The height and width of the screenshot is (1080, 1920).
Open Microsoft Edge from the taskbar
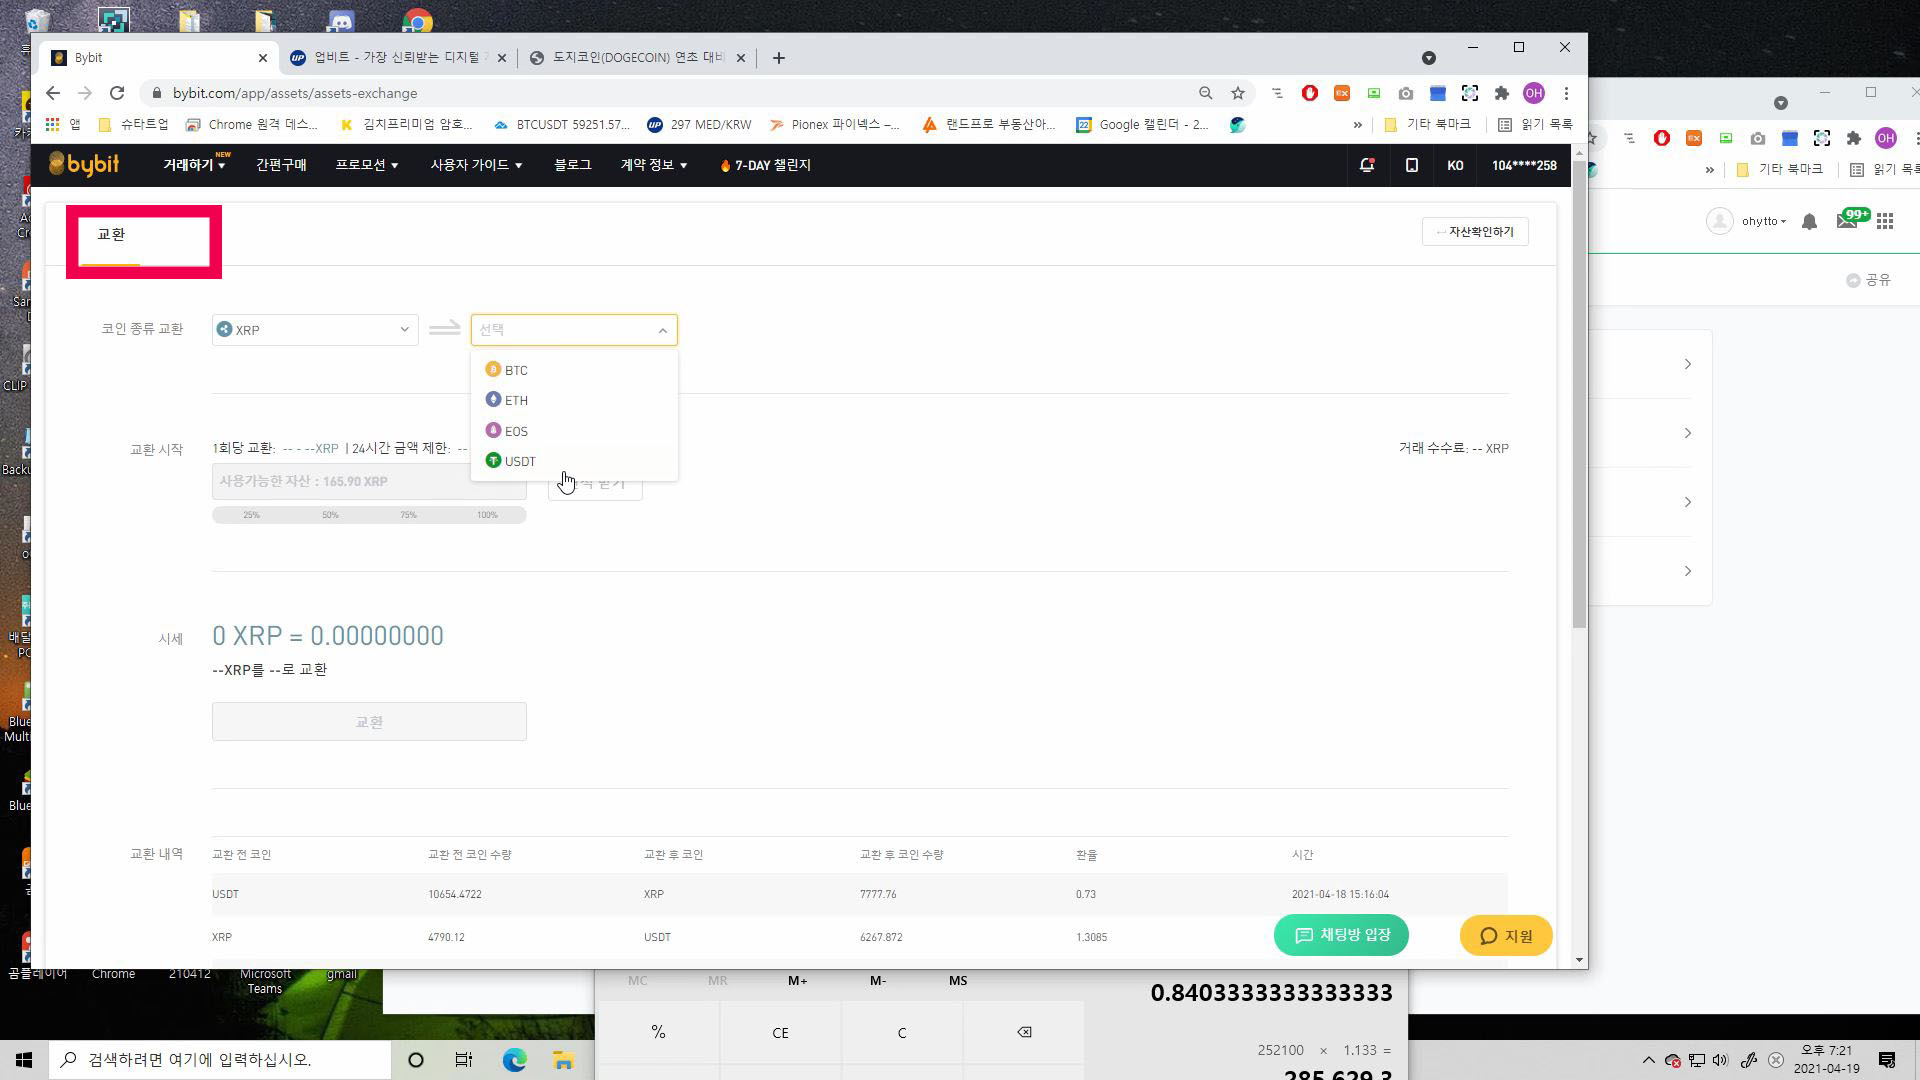point(514,1060)
